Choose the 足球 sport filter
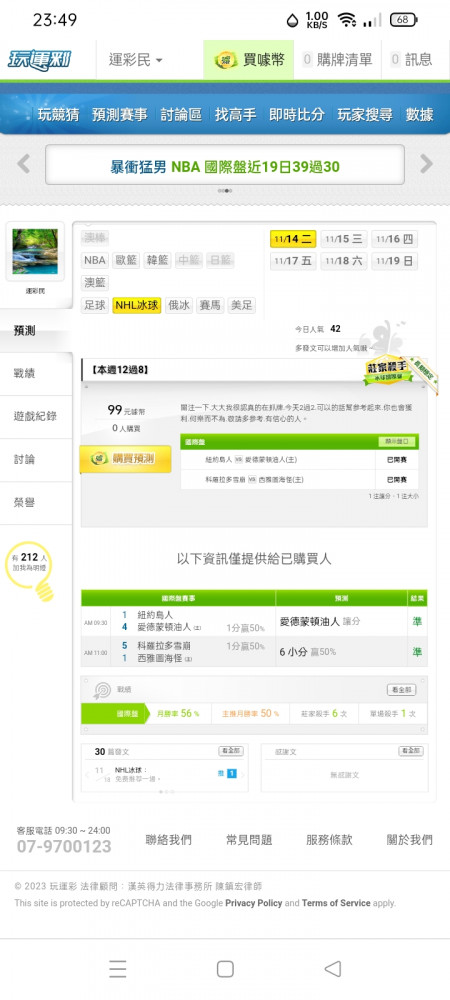This screenshot has height=1000, width=450. click(94, 305)
